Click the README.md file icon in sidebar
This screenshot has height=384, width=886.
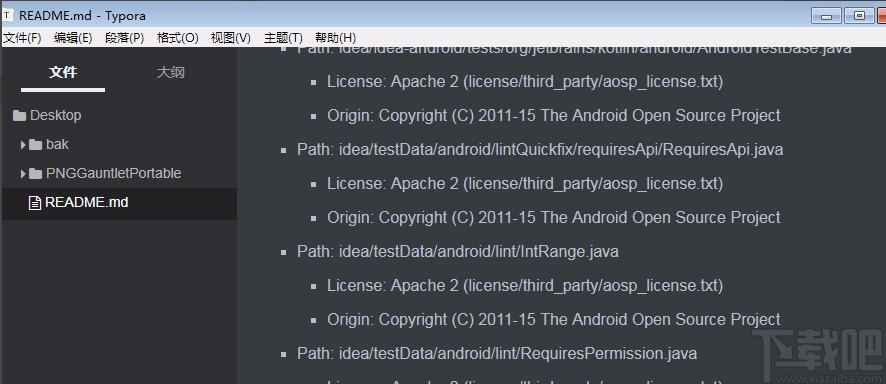coord(35,203)
